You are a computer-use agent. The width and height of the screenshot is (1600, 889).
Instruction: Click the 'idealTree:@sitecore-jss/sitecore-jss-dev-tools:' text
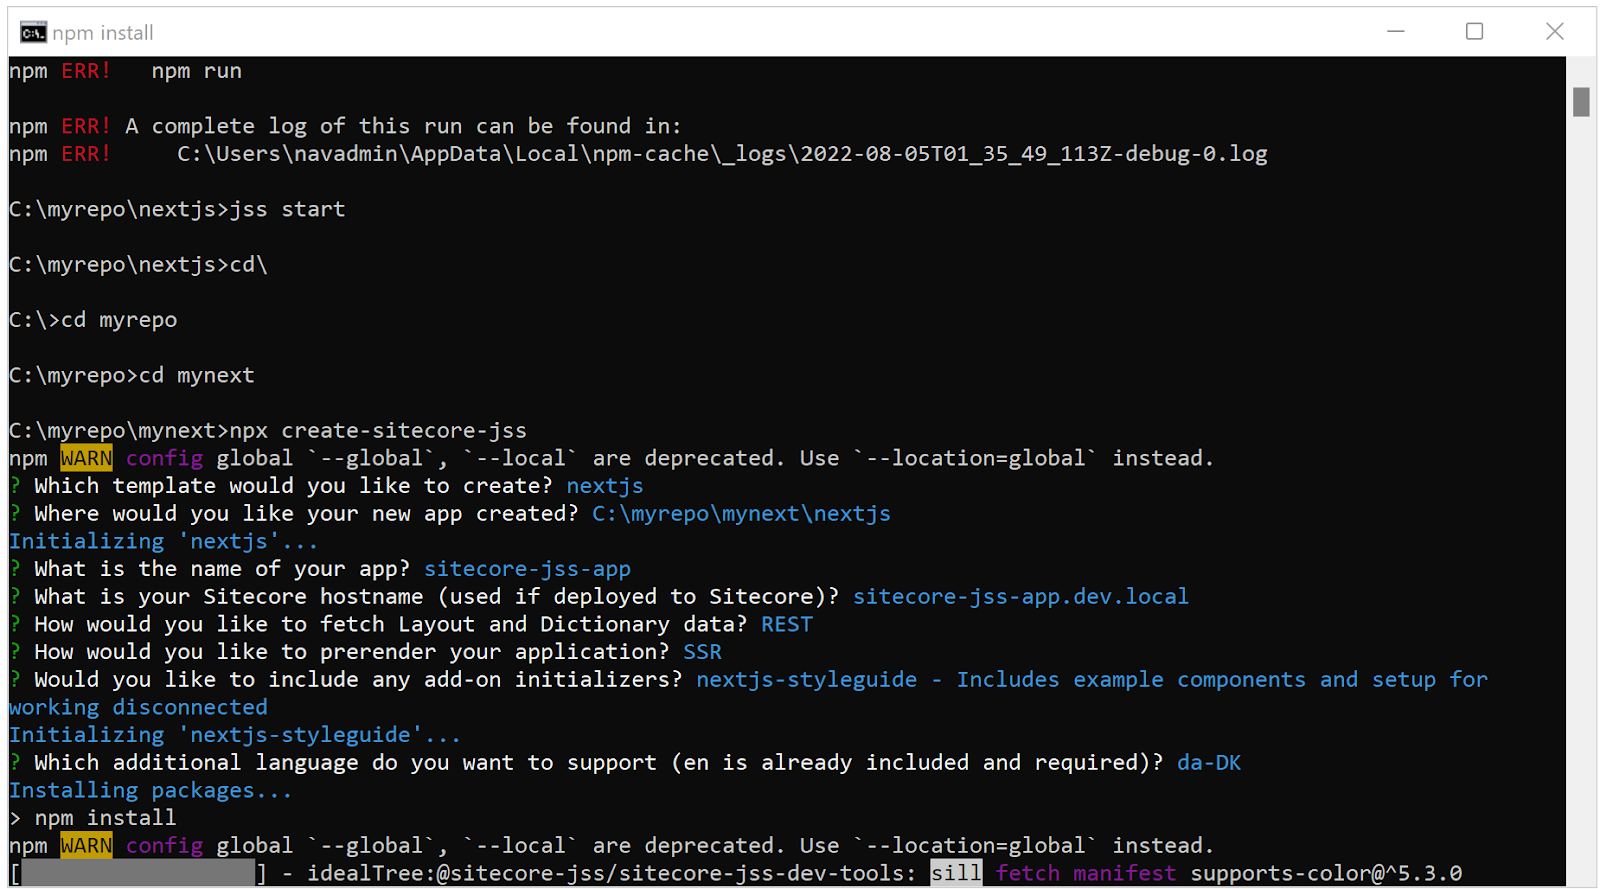pos(612,873)
